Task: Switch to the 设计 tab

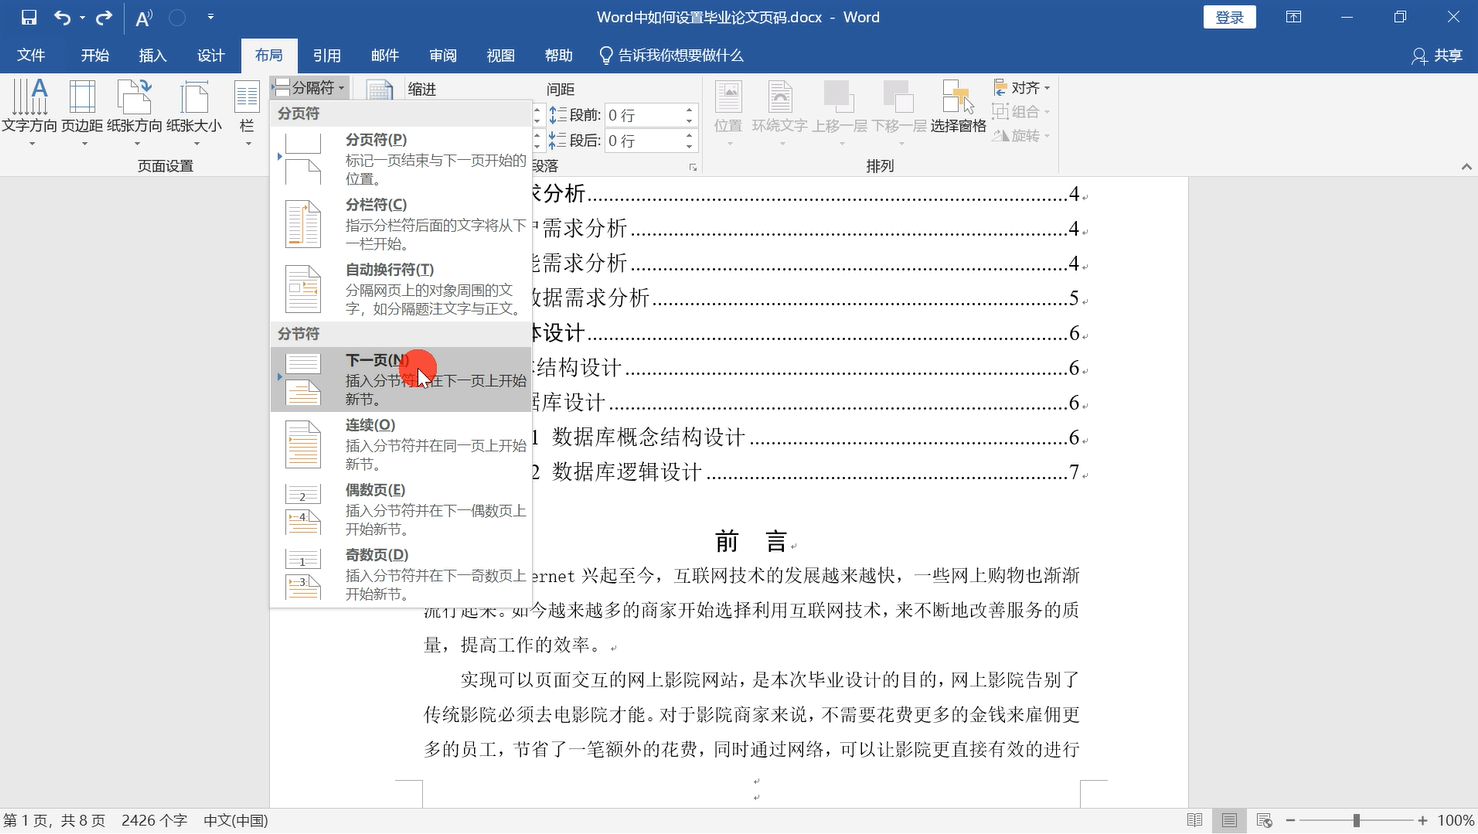Action: 211,55
